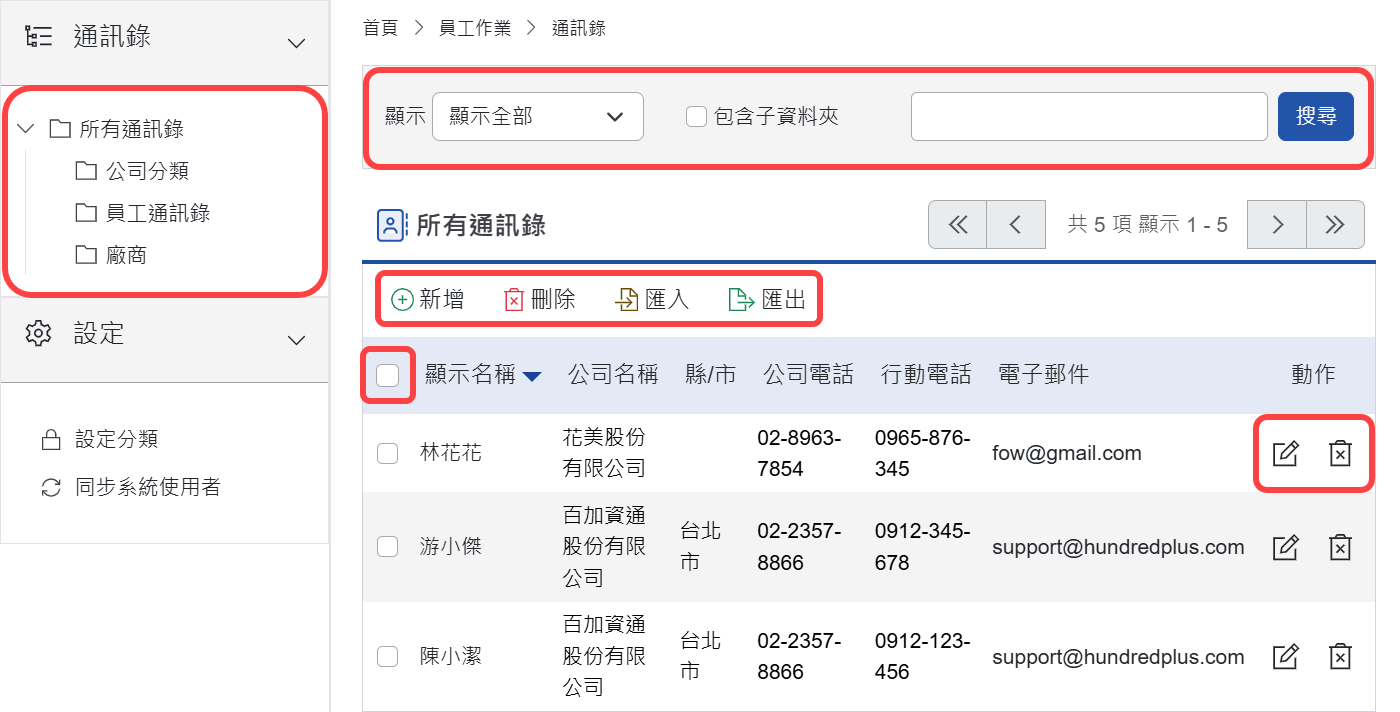The image size is (1400, 712).
Task: Click phone number 02-8963-7854
Action: pos(799,453)
